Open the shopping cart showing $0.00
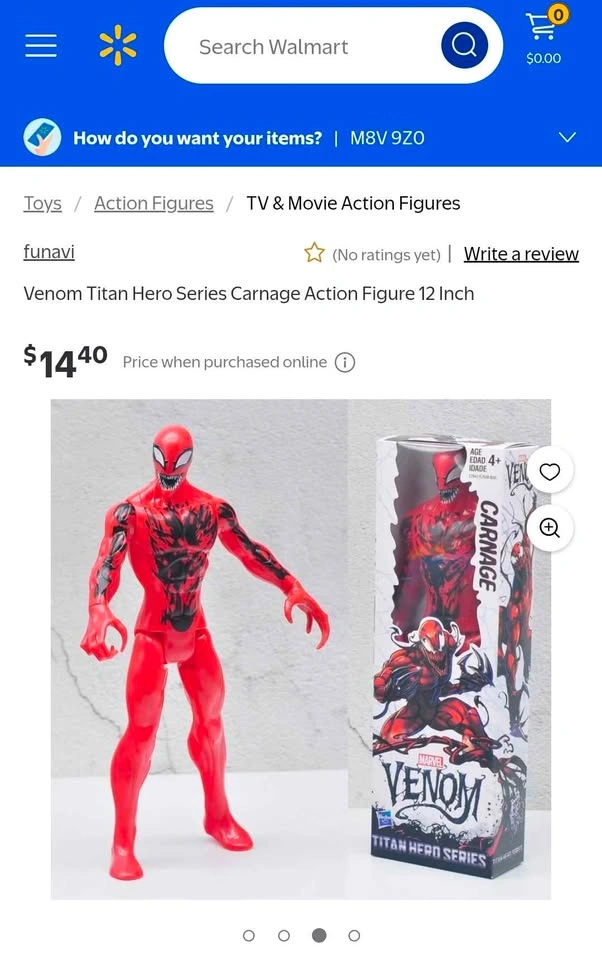Screen dimensions: 602x960 (544, 34)
